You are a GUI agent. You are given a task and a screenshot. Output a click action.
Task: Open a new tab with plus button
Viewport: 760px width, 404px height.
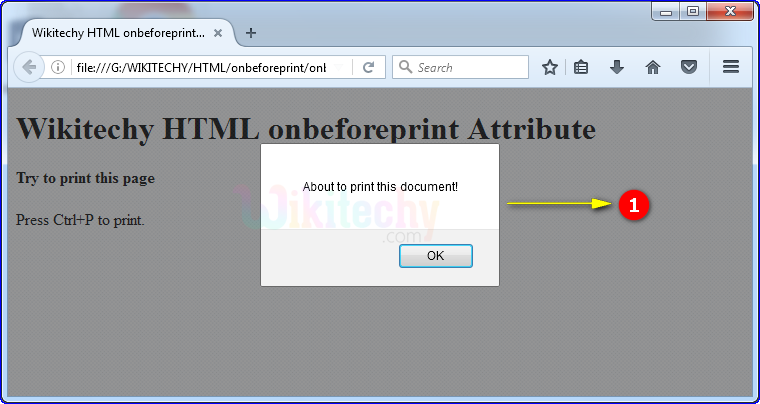[250, 32]
